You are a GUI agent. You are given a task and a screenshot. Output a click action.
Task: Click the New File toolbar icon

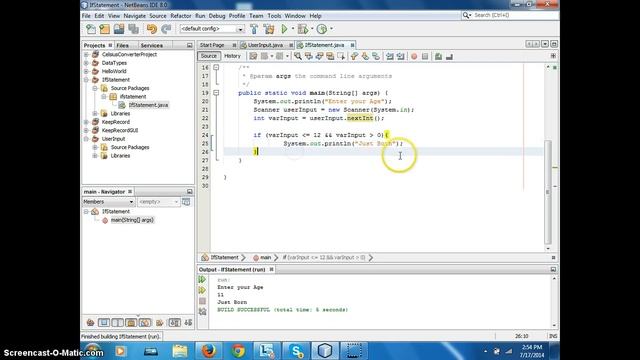click(91, 29)
